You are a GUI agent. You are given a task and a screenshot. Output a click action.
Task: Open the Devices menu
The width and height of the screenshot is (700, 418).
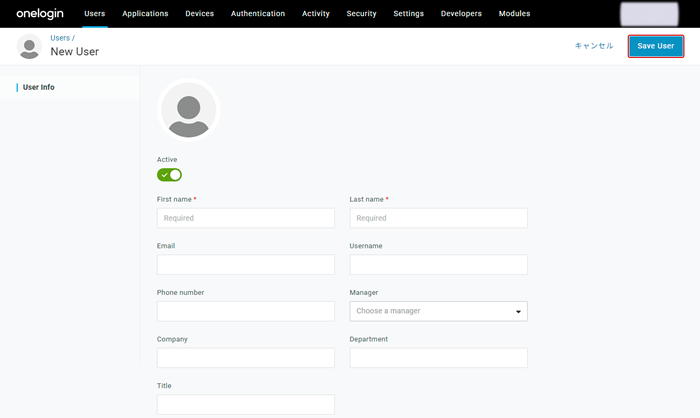tap(200, 14)
